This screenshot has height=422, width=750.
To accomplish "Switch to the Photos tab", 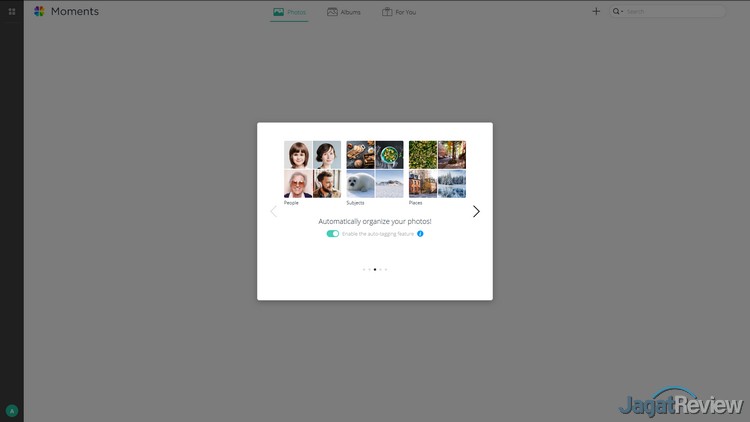I will click(289, 12).
